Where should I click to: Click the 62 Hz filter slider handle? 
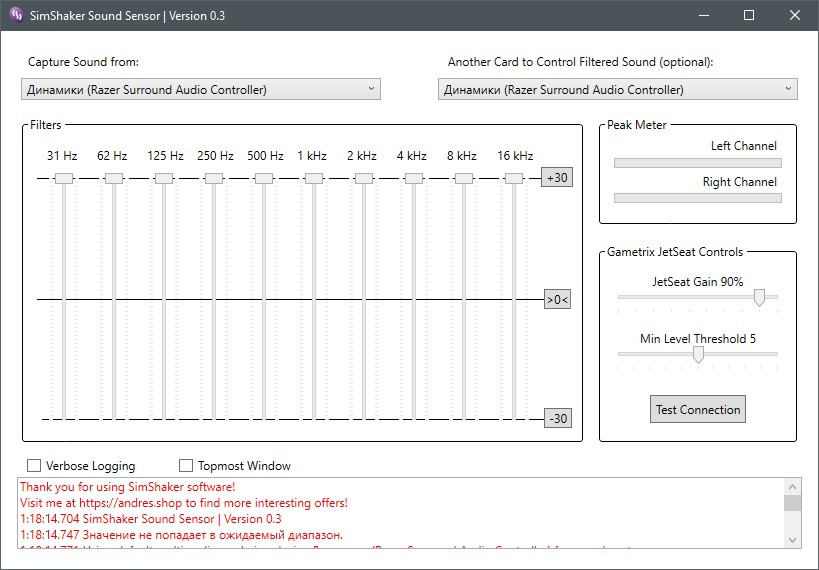pyautogui.click(x=114, y=178)
